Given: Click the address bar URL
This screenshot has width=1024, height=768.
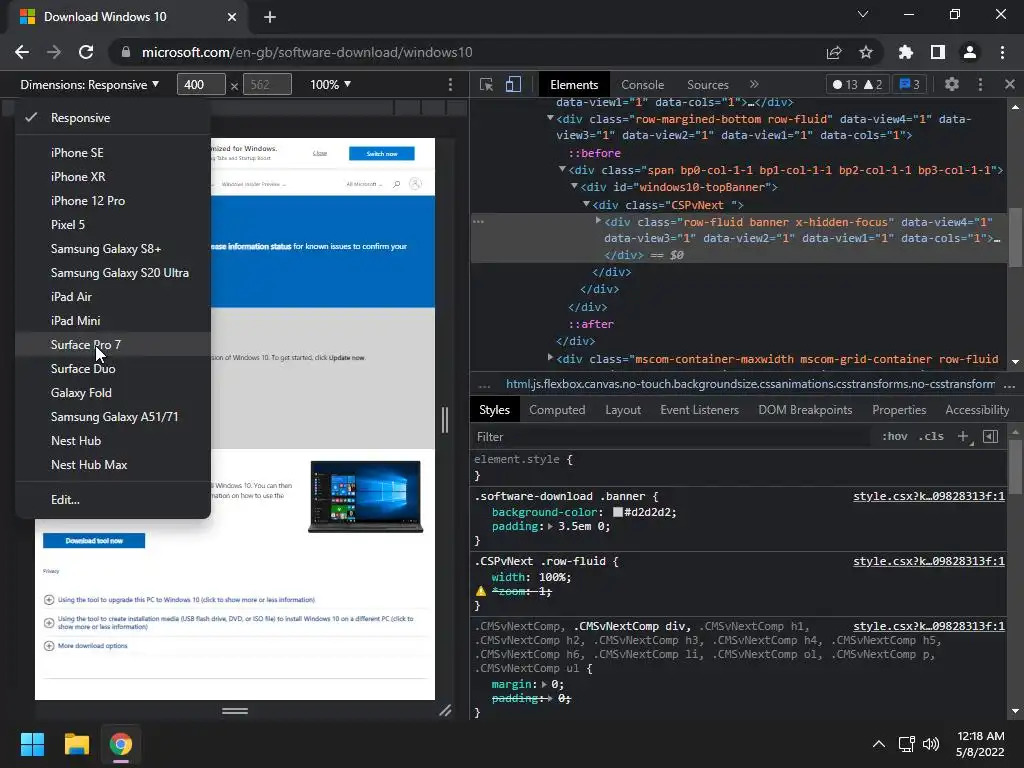Looking at the screenshot, I should point(306,52).
